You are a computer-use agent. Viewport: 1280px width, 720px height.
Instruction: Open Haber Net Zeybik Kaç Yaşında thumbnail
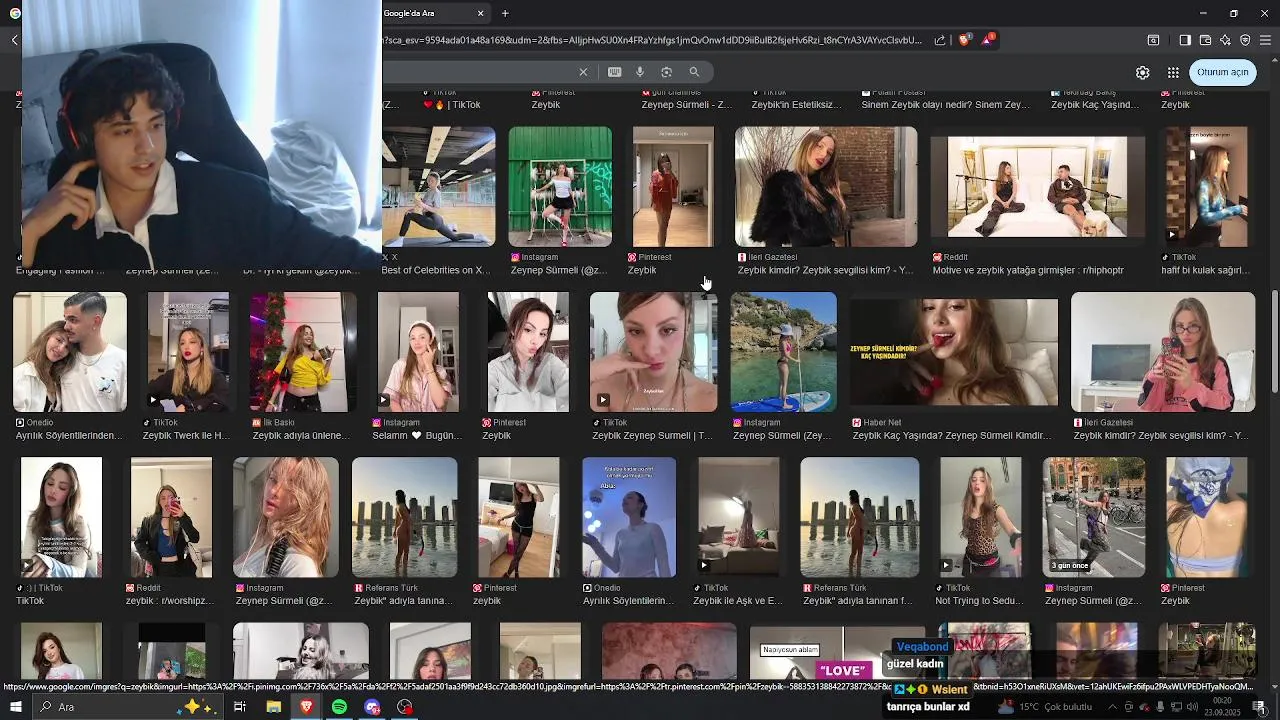coord(954,352)
